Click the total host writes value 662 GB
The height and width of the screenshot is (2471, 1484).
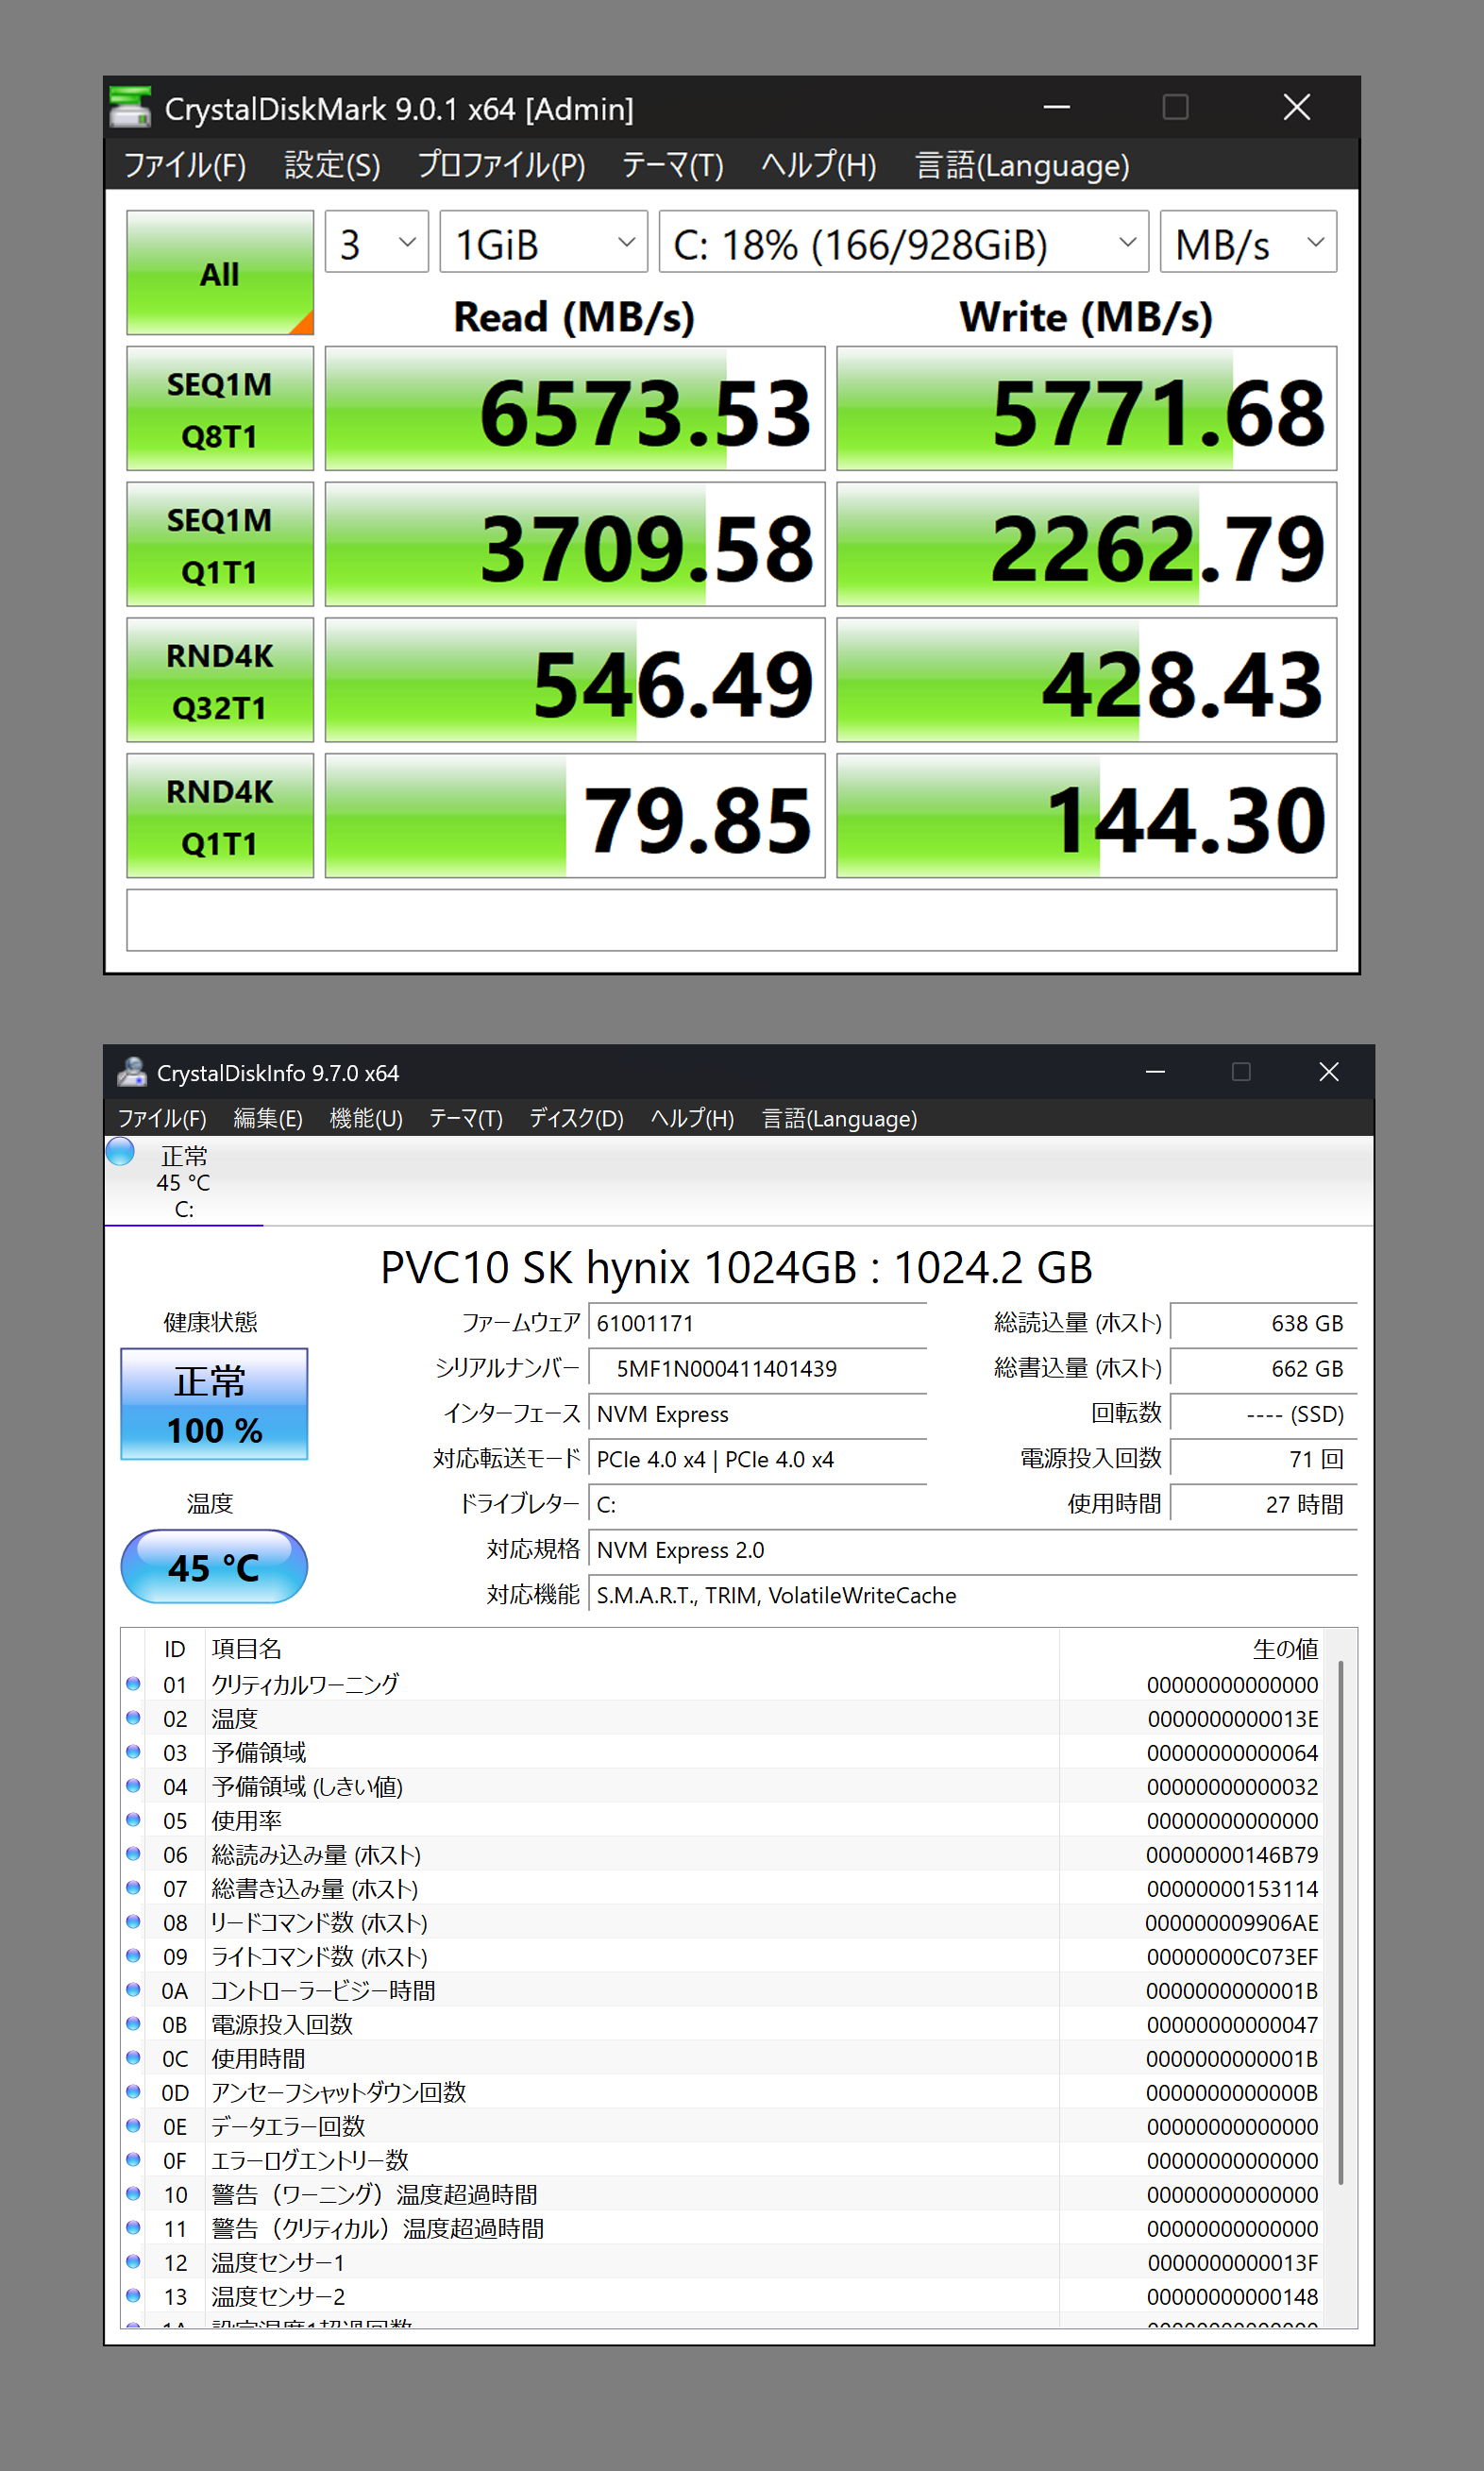pos(1263,1368)
